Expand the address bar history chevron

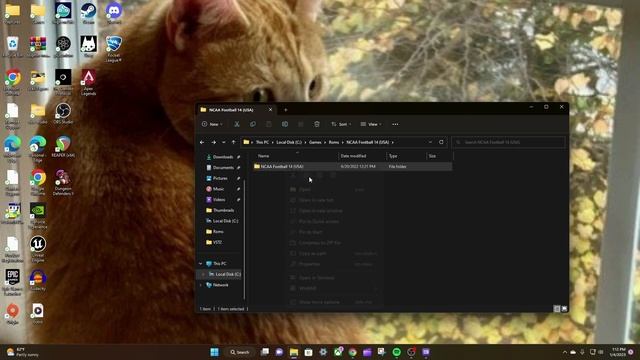(430, 142)
